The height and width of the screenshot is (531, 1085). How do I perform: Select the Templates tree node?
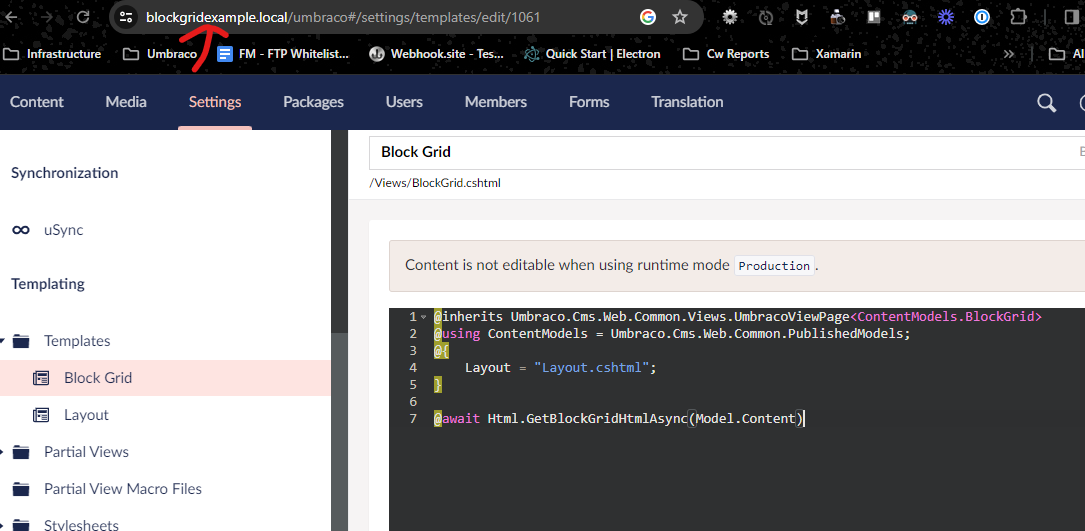[x=77, y=341]
